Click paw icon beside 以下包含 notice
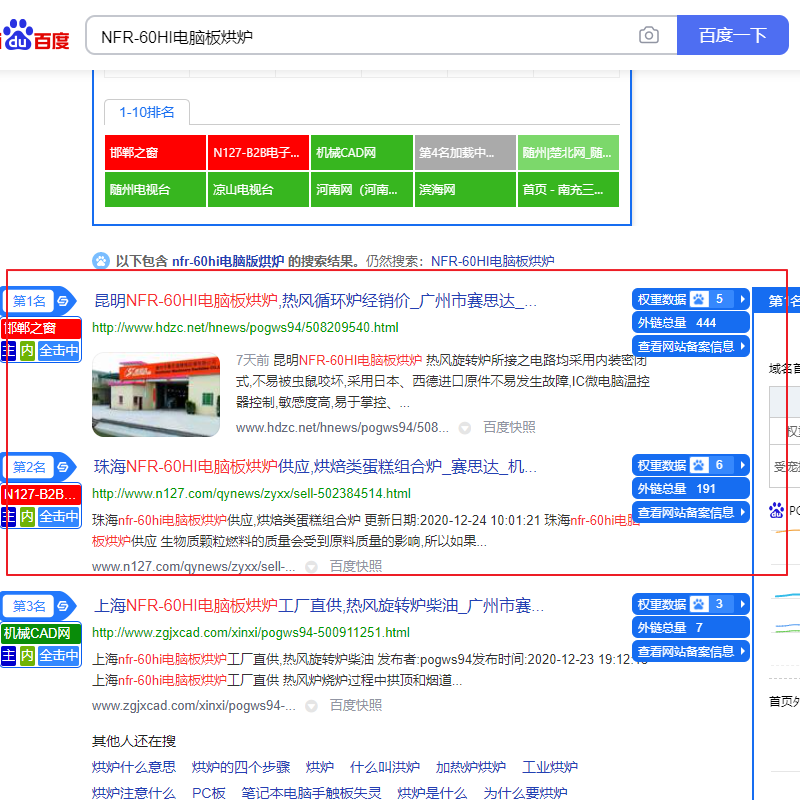 point(101,261)
